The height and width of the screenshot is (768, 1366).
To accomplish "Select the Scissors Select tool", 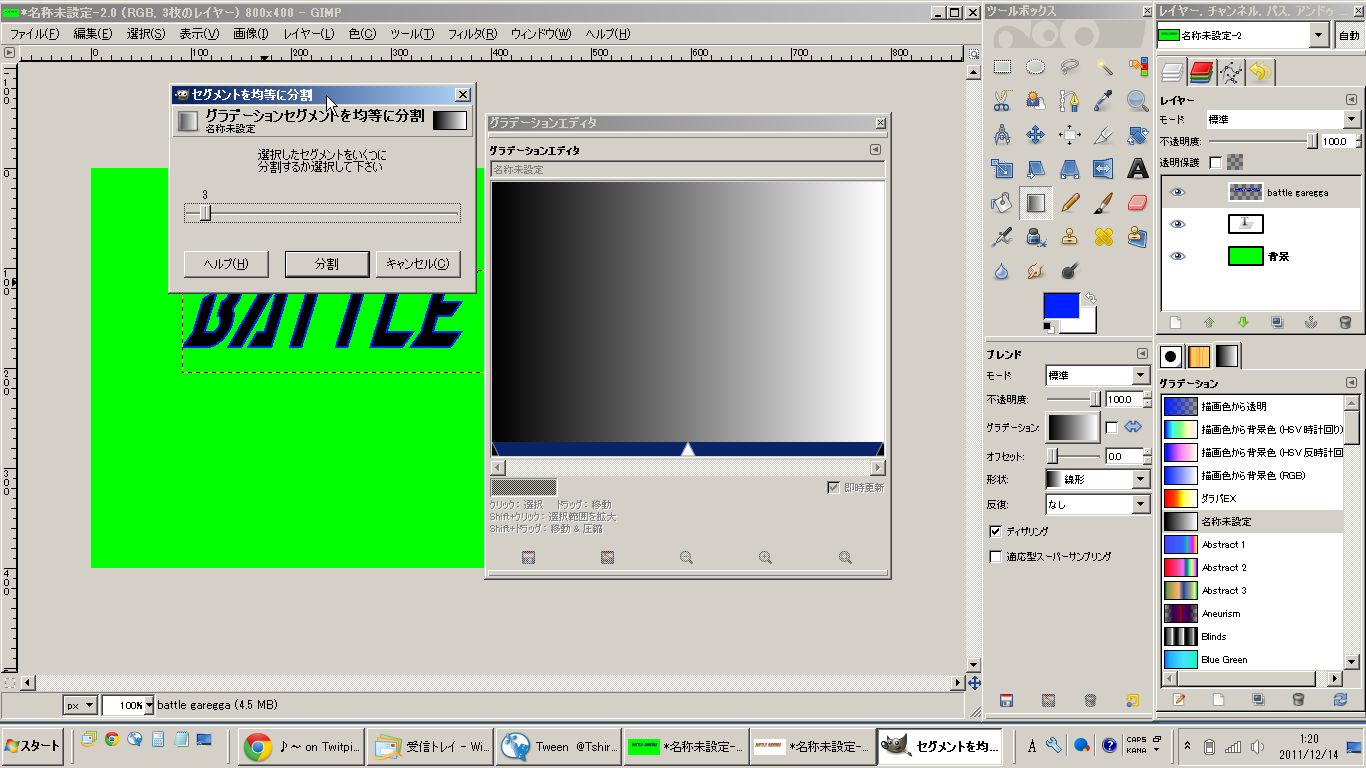I will point(1002,101).
